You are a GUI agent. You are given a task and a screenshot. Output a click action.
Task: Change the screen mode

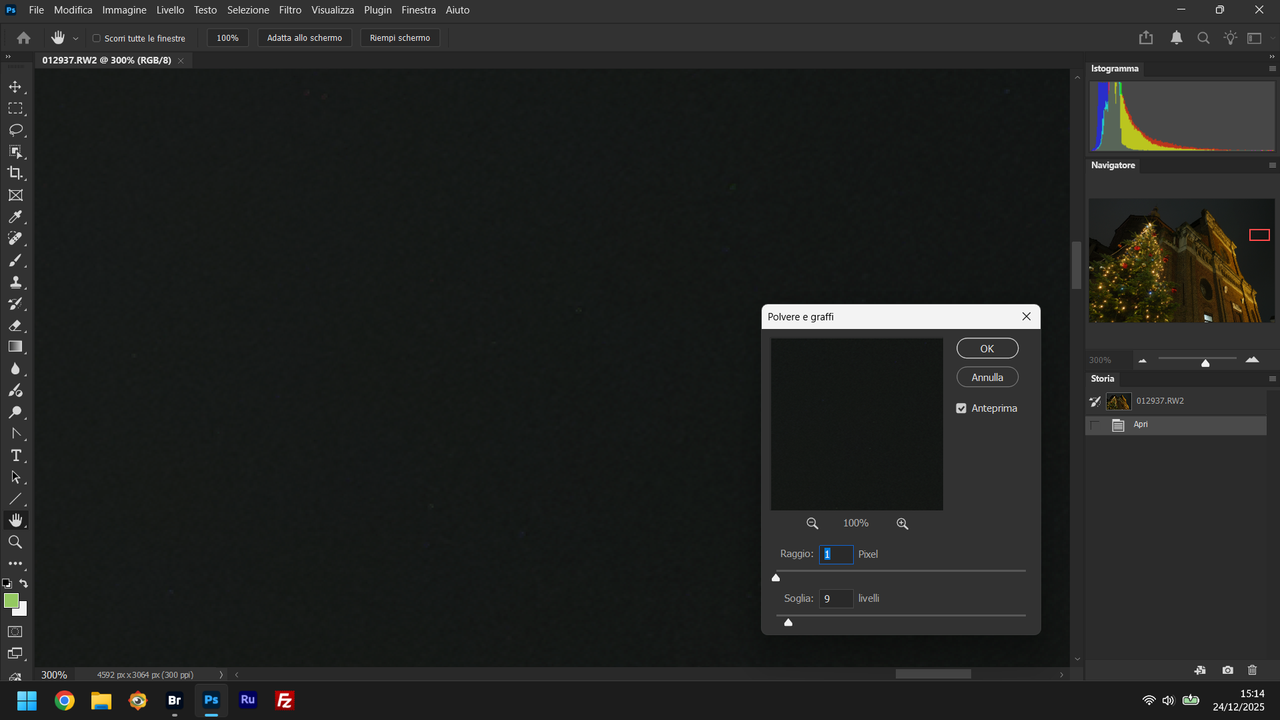(x=15, y=654)
